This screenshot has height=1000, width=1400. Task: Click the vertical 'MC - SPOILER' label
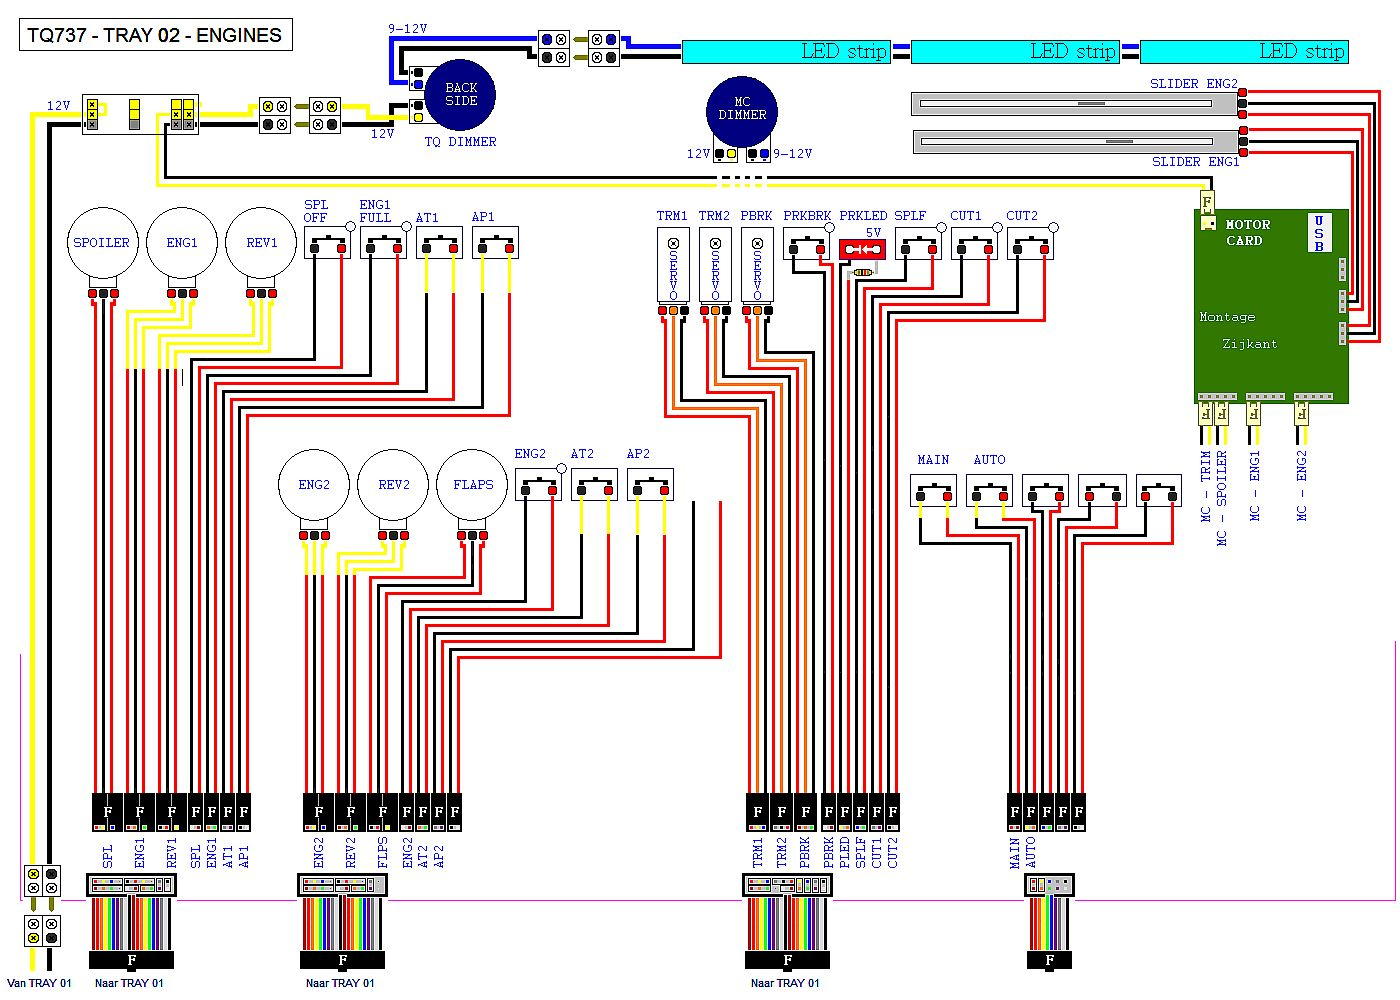1222,498
